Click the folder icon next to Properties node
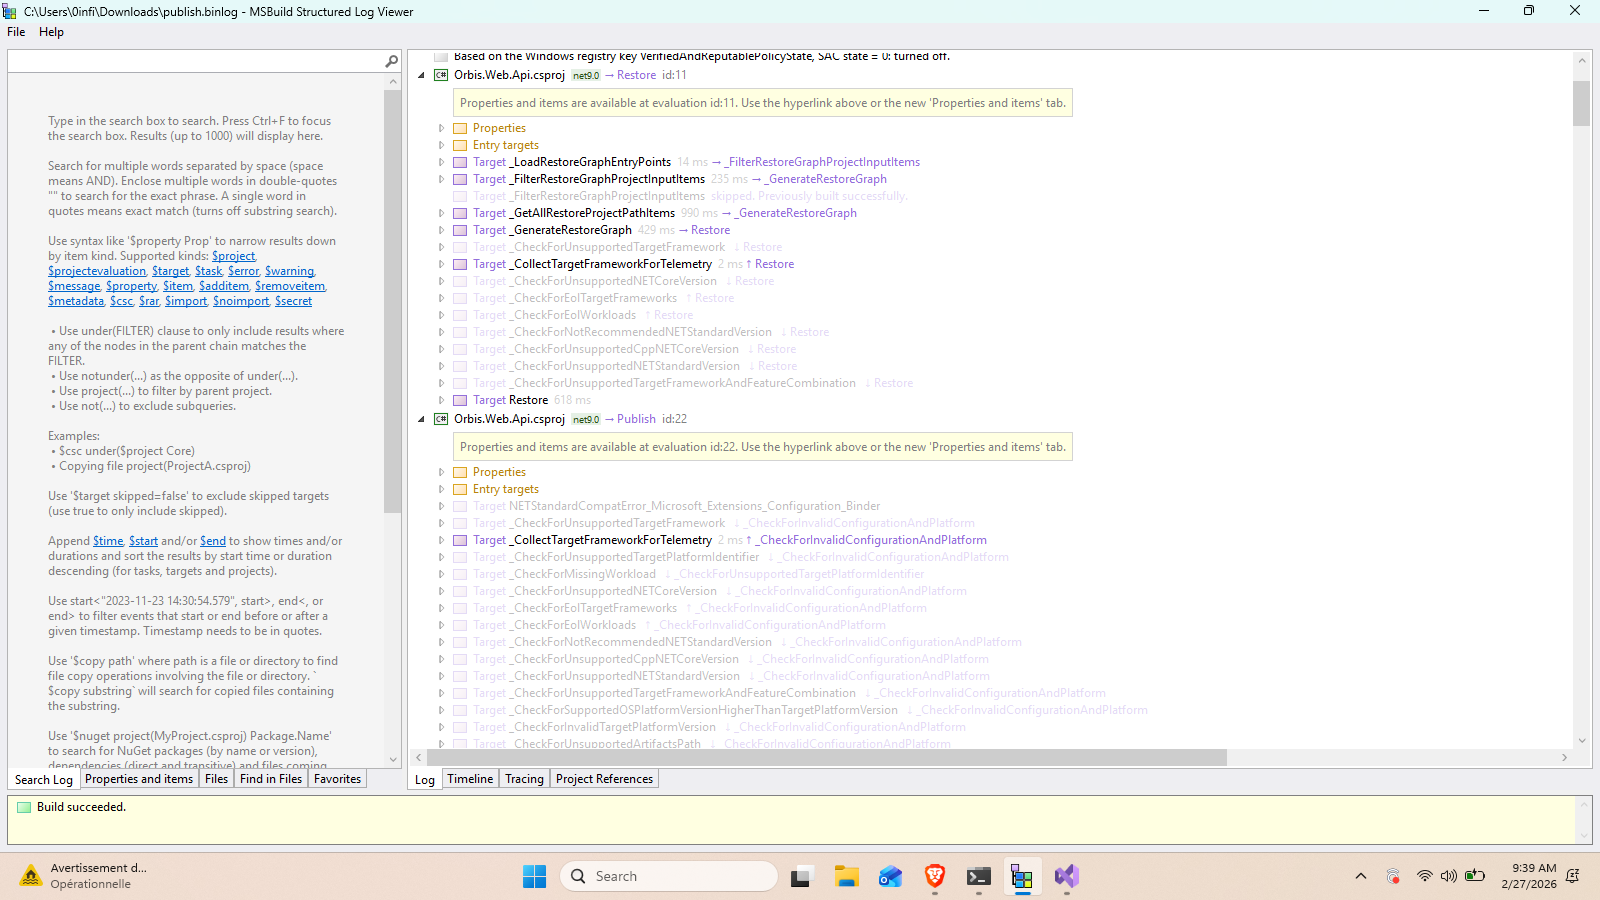Image resolution: width=1600 pixels, height=900 pixels. (460, 127)
